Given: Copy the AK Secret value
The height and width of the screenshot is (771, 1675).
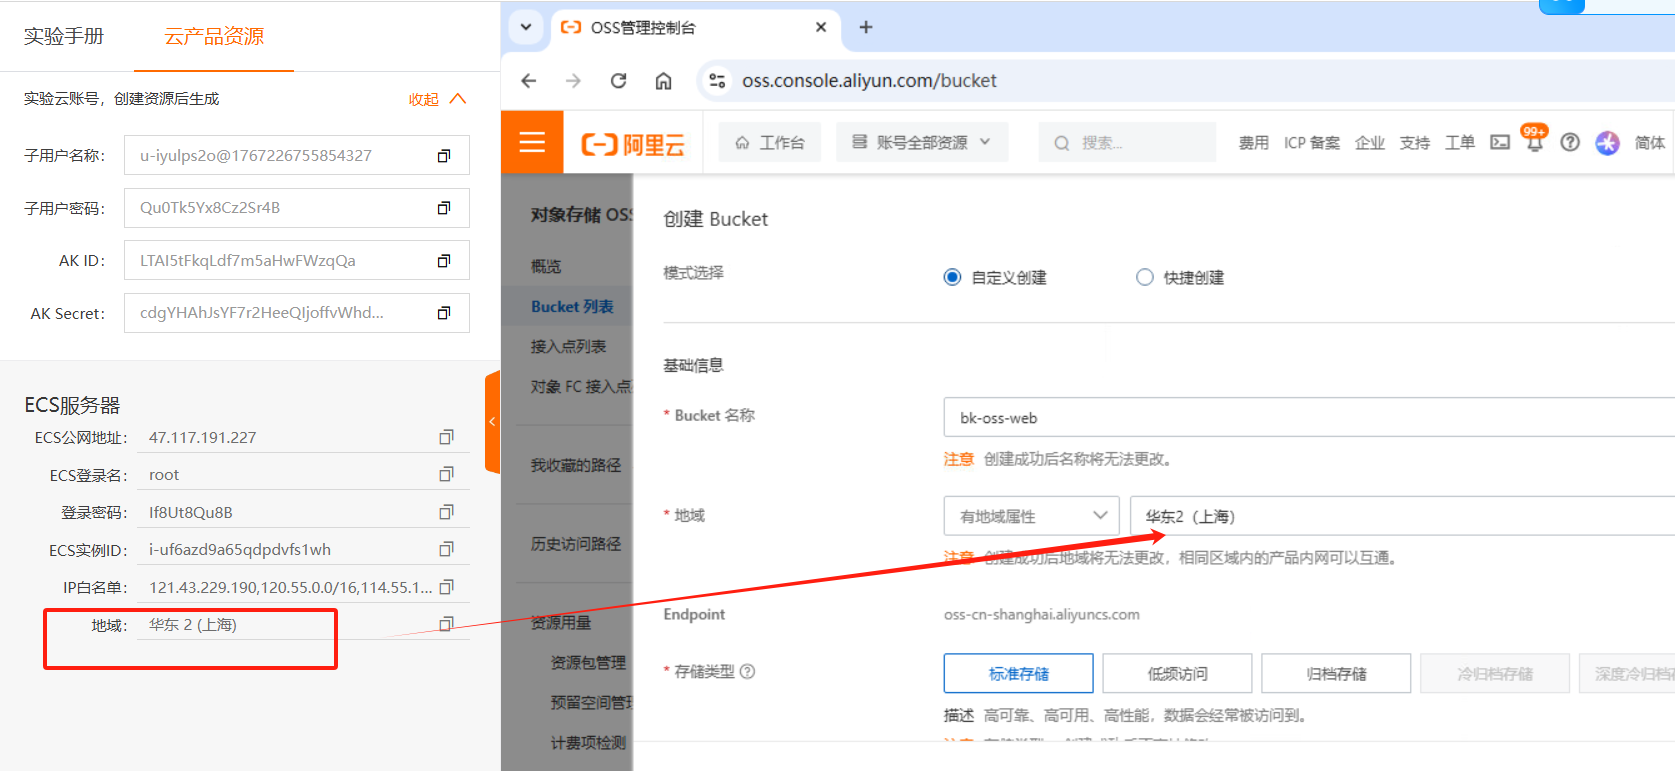Looking at the screenshot, I should [444, 313].
